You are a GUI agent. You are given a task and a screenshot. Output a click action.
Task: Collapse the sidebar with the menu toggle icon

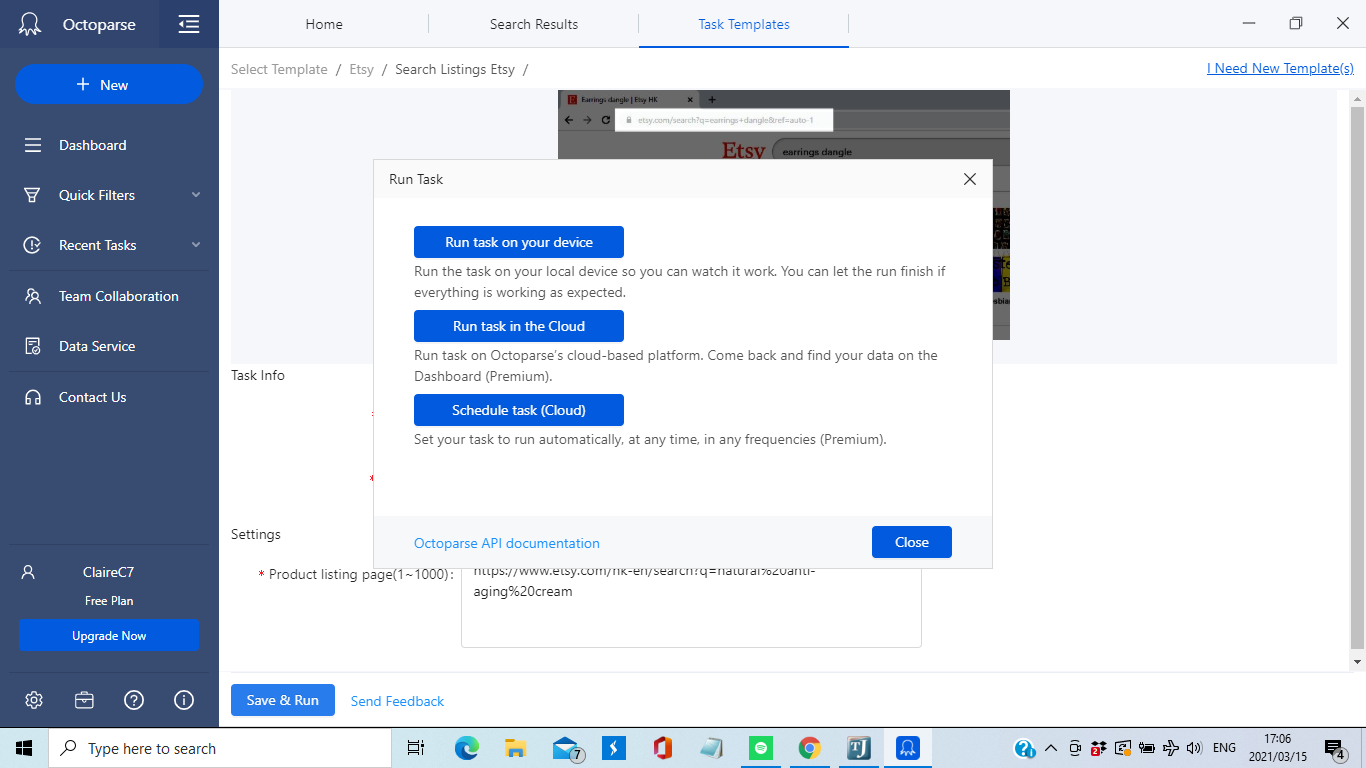[189, 24]
